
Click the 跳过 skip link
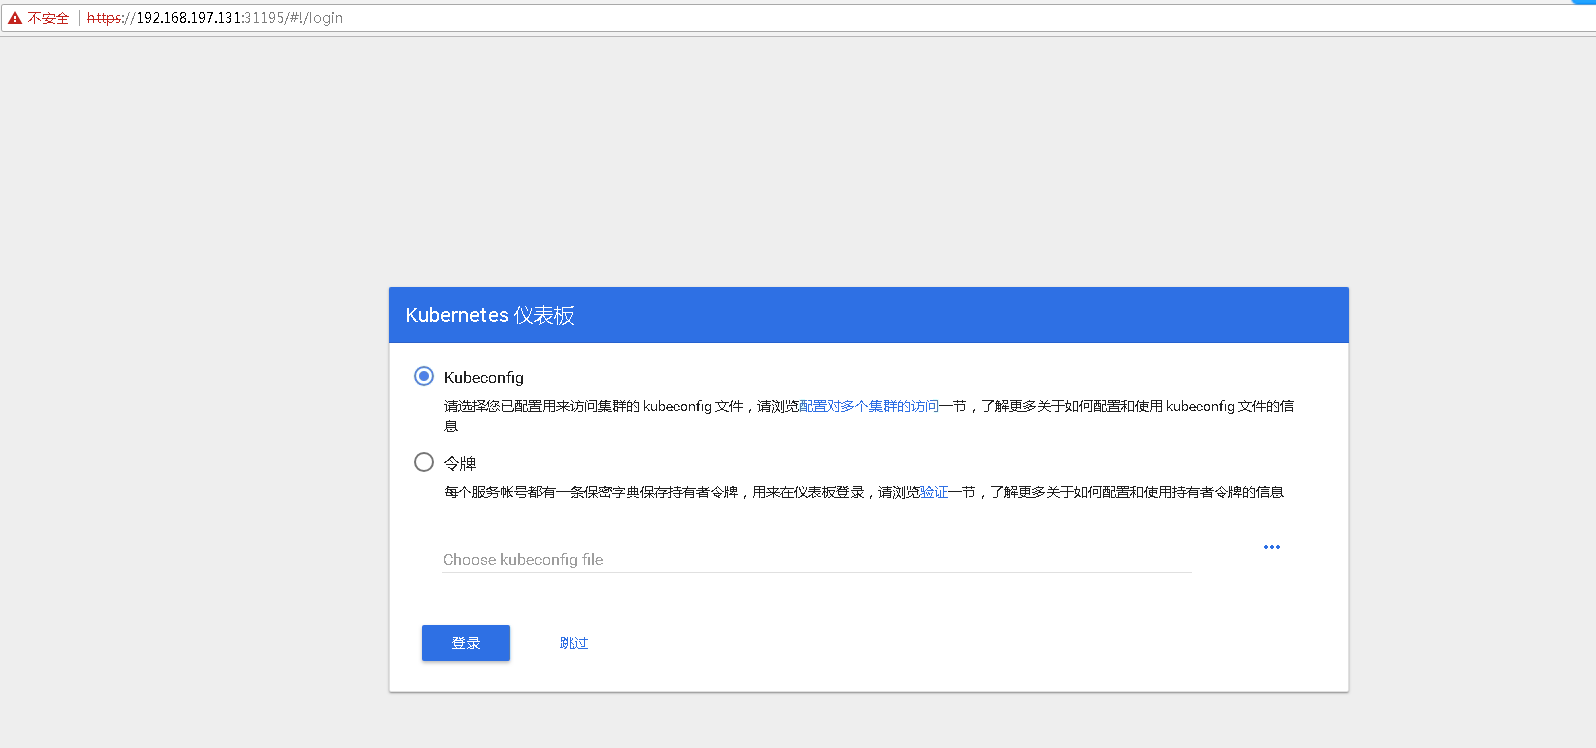[x=574, y=643]
